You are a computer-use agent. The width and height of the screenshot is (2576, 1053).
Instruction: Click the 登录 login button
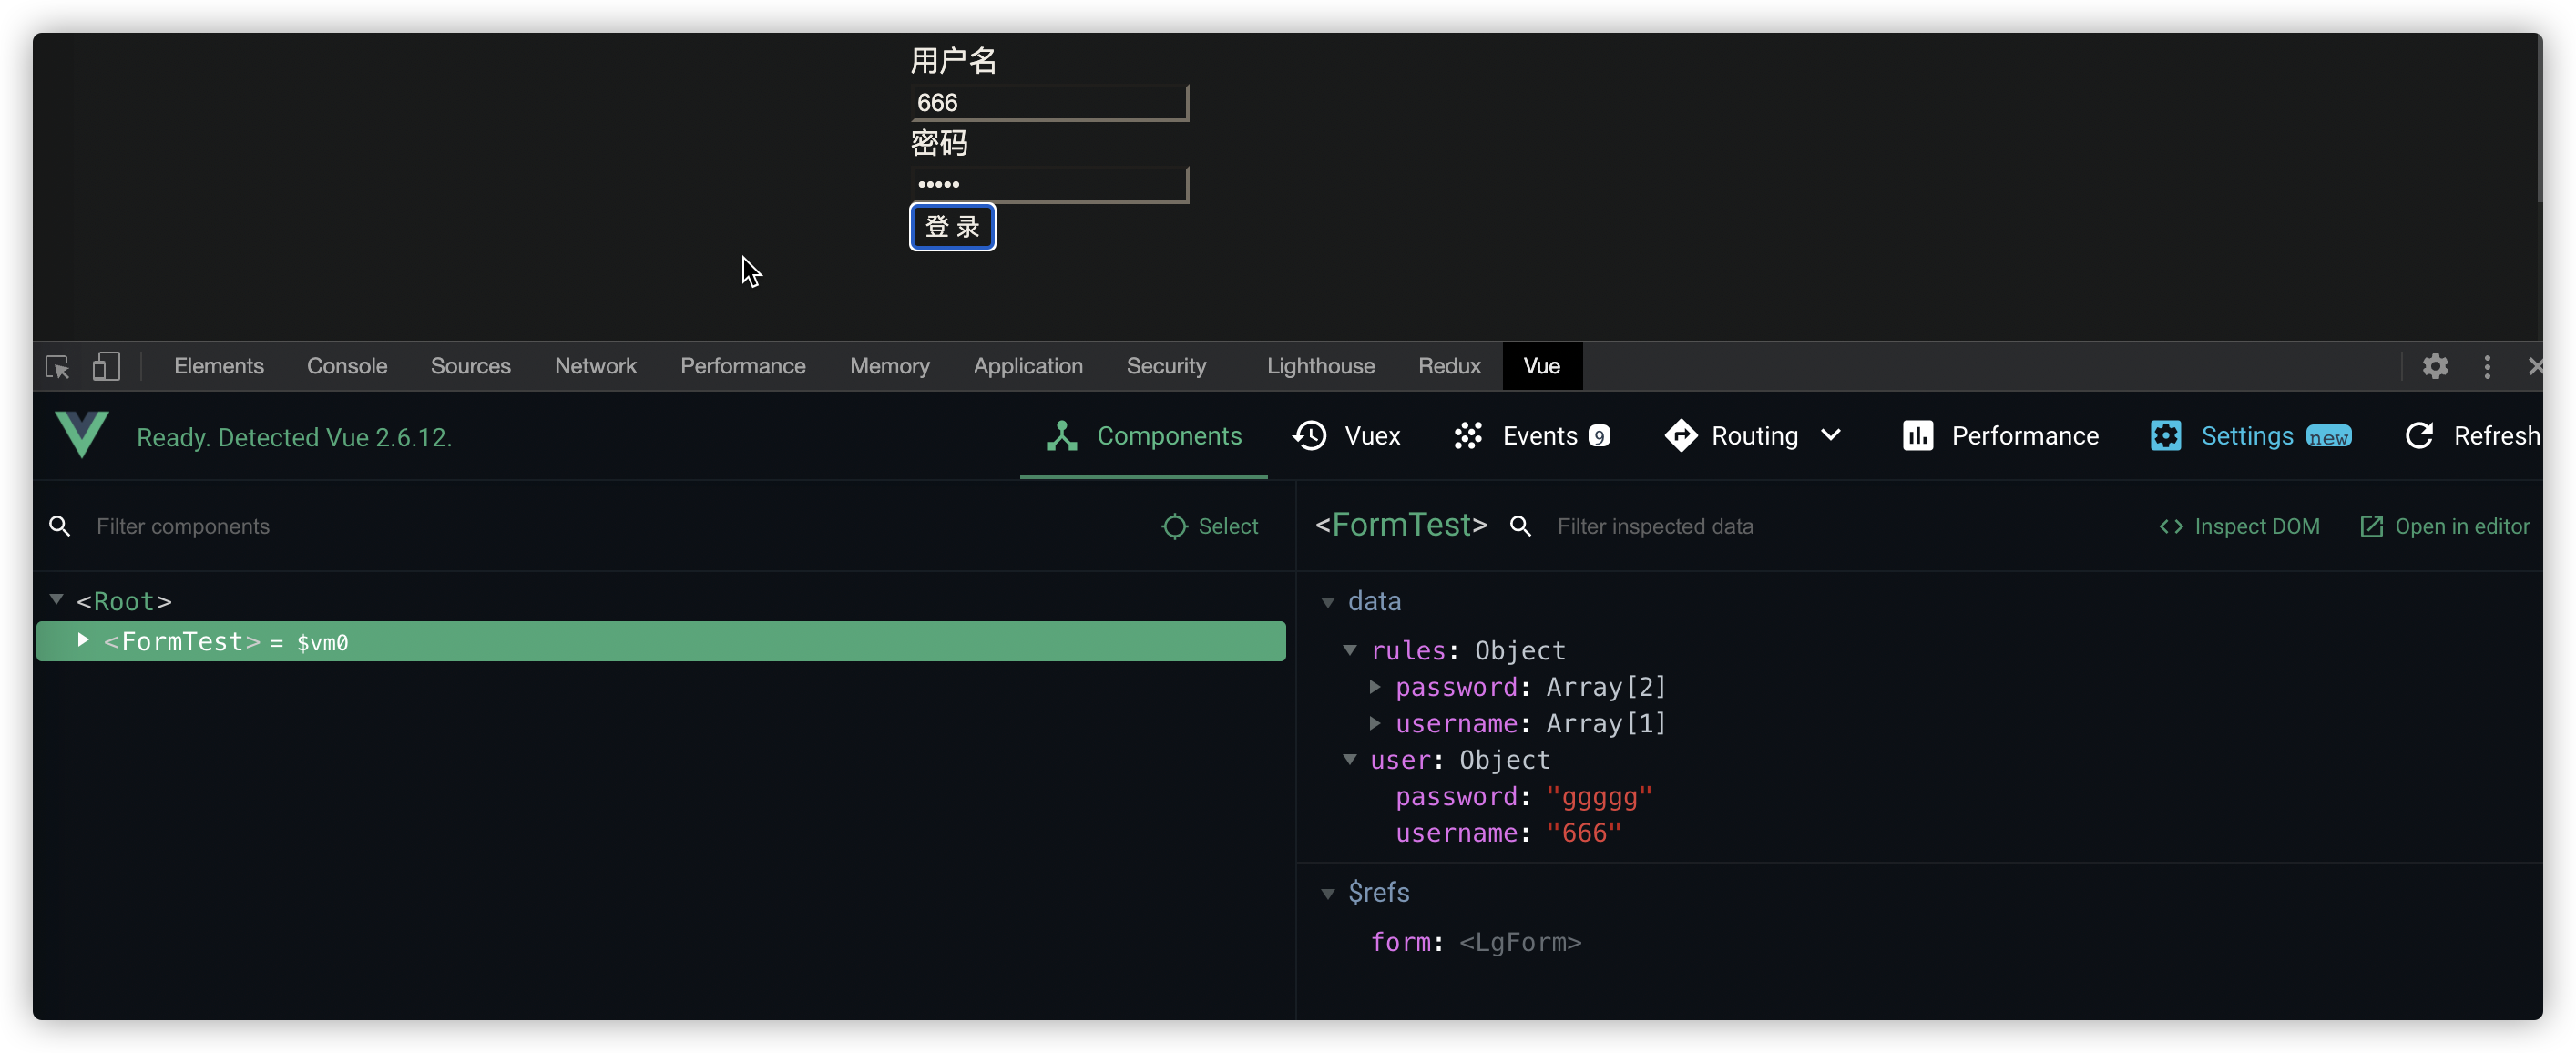pos(952,227)
